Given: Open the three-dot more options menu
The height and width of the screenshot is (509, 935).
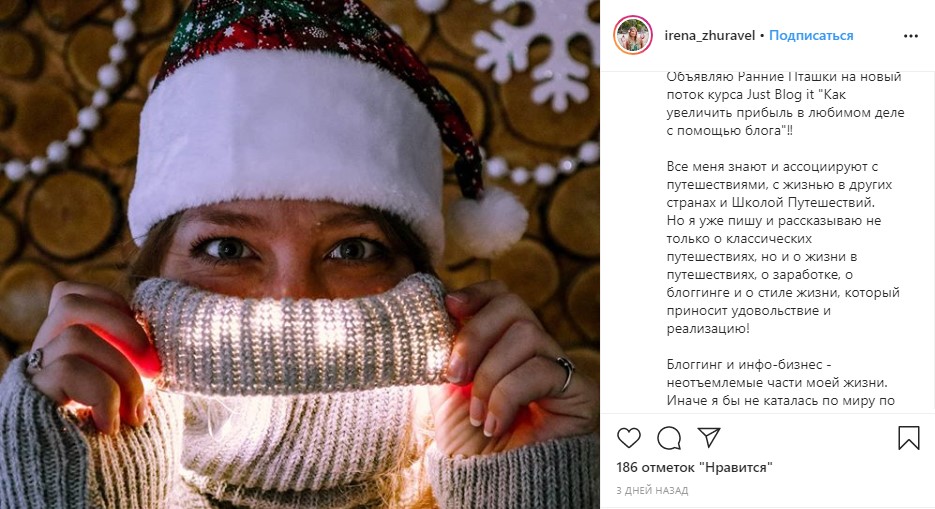Looking at the screenshot, I should coord(911,36).
